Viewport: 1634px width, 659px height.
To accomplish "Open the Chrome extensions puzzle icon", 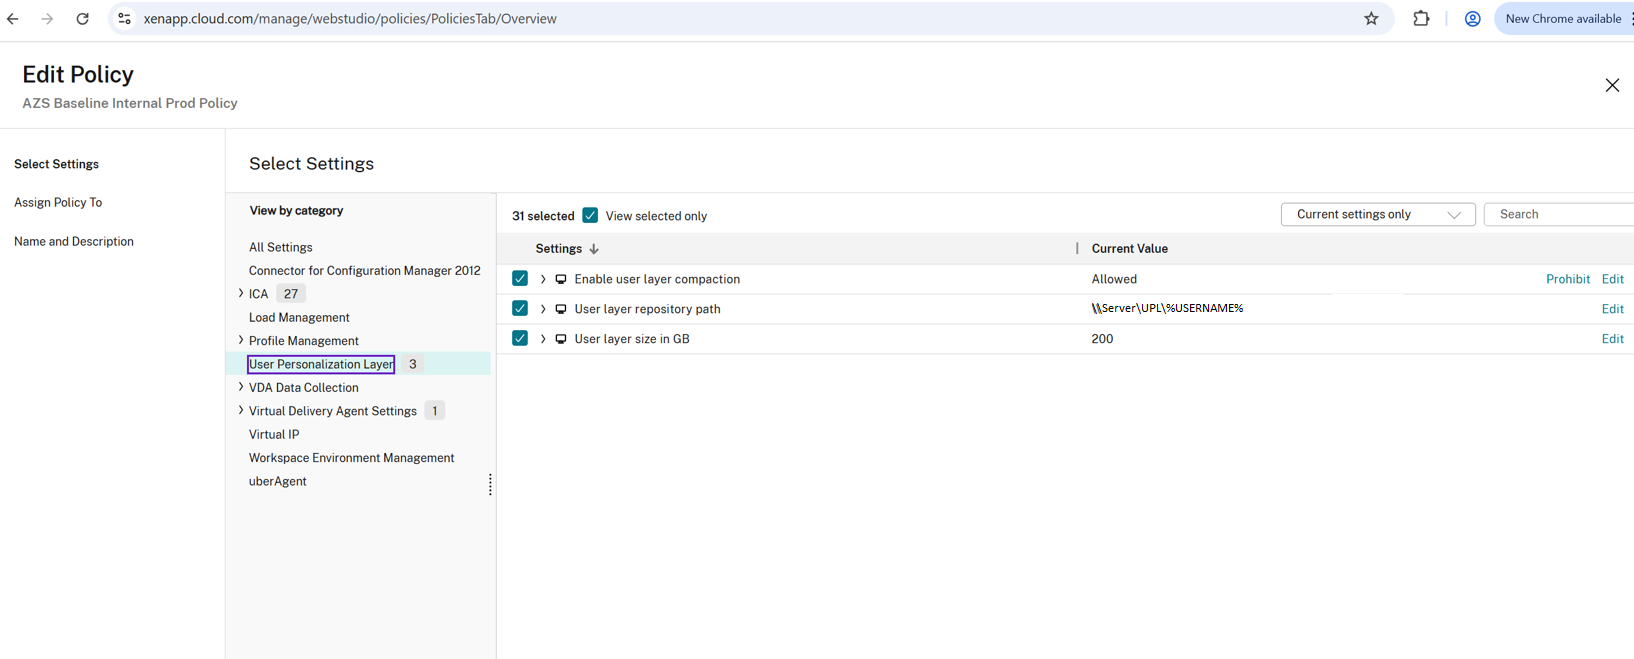I will click(x=1421, y=18).
